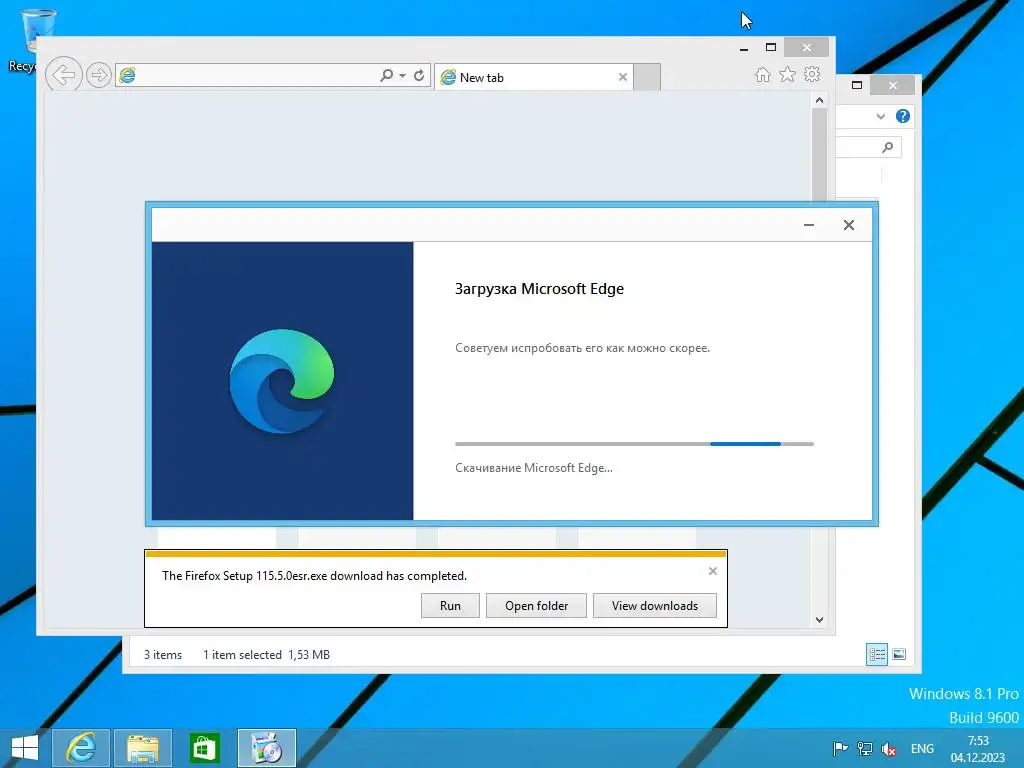Switch to details view in File Explorer

point(876,654)
